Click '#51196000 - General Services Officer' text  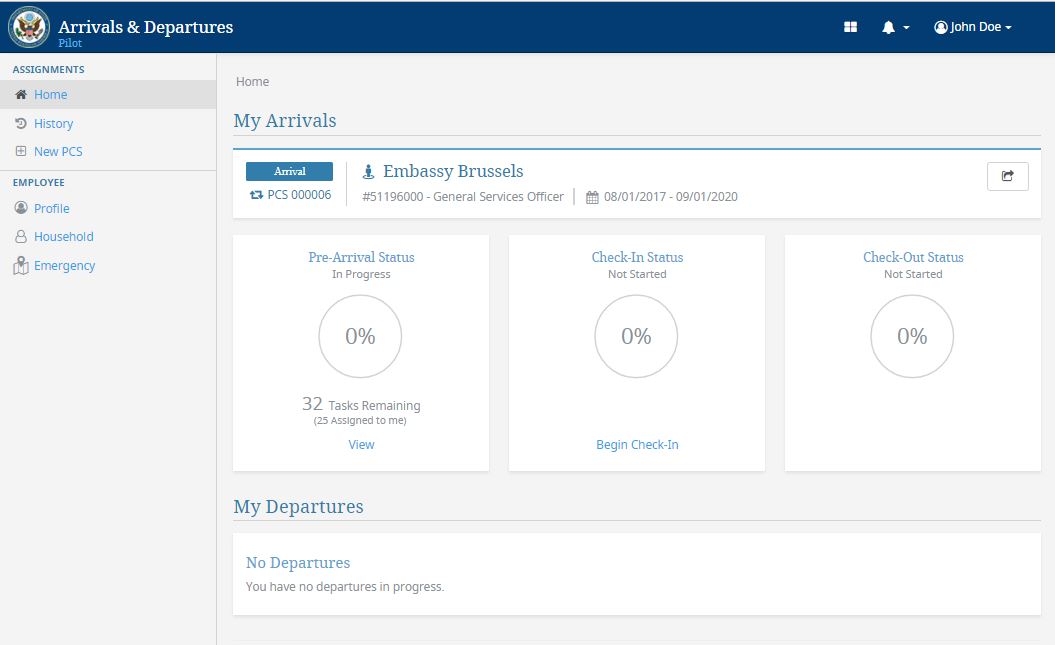(463, 197)
